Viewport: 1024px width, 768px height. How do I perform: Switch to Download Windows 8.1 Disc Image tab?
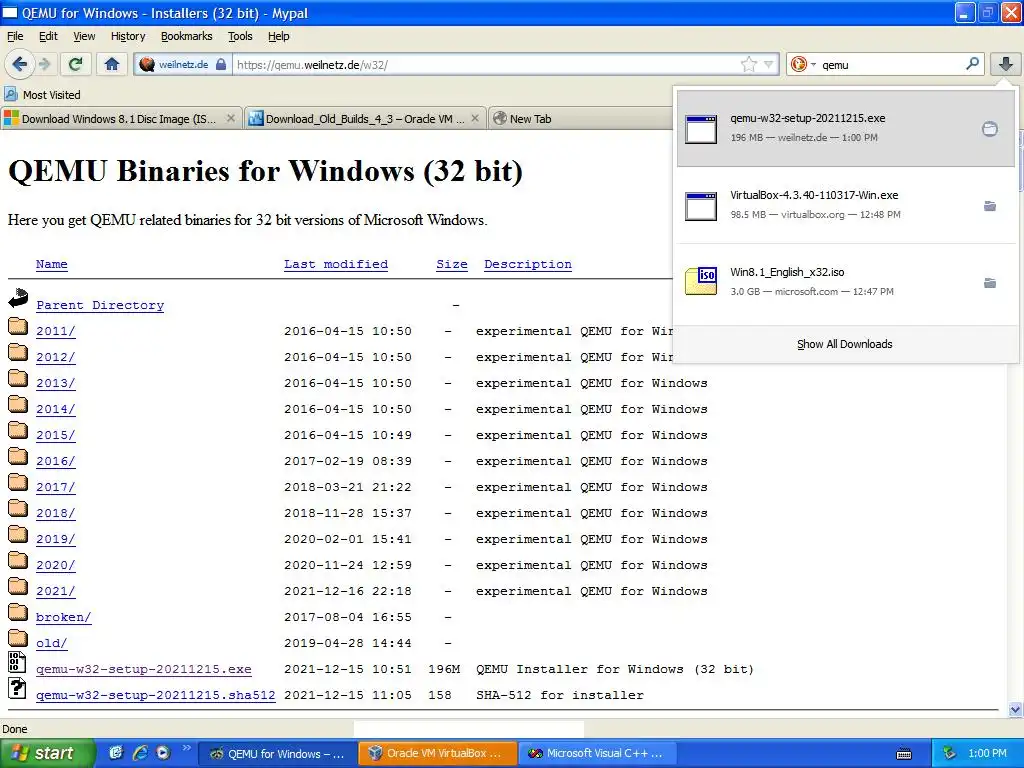tap(121, 119)
